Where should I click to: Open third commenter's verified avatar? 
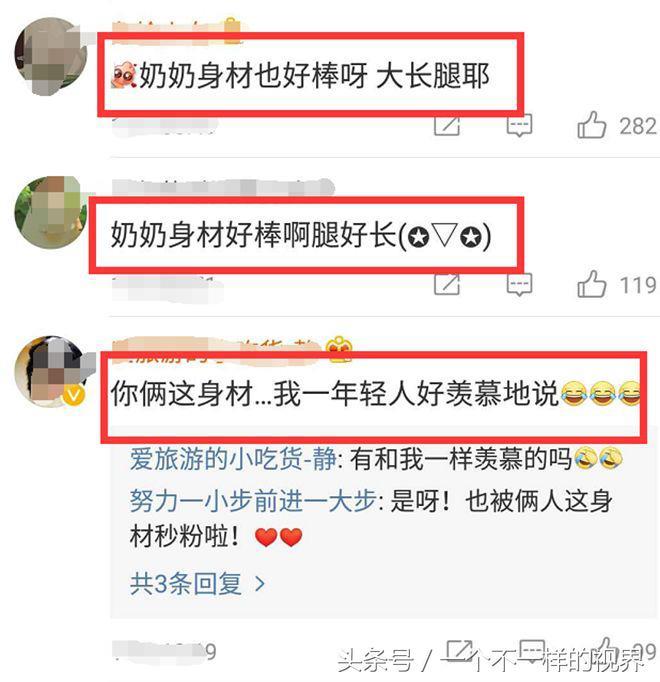(x=51, y=371)
